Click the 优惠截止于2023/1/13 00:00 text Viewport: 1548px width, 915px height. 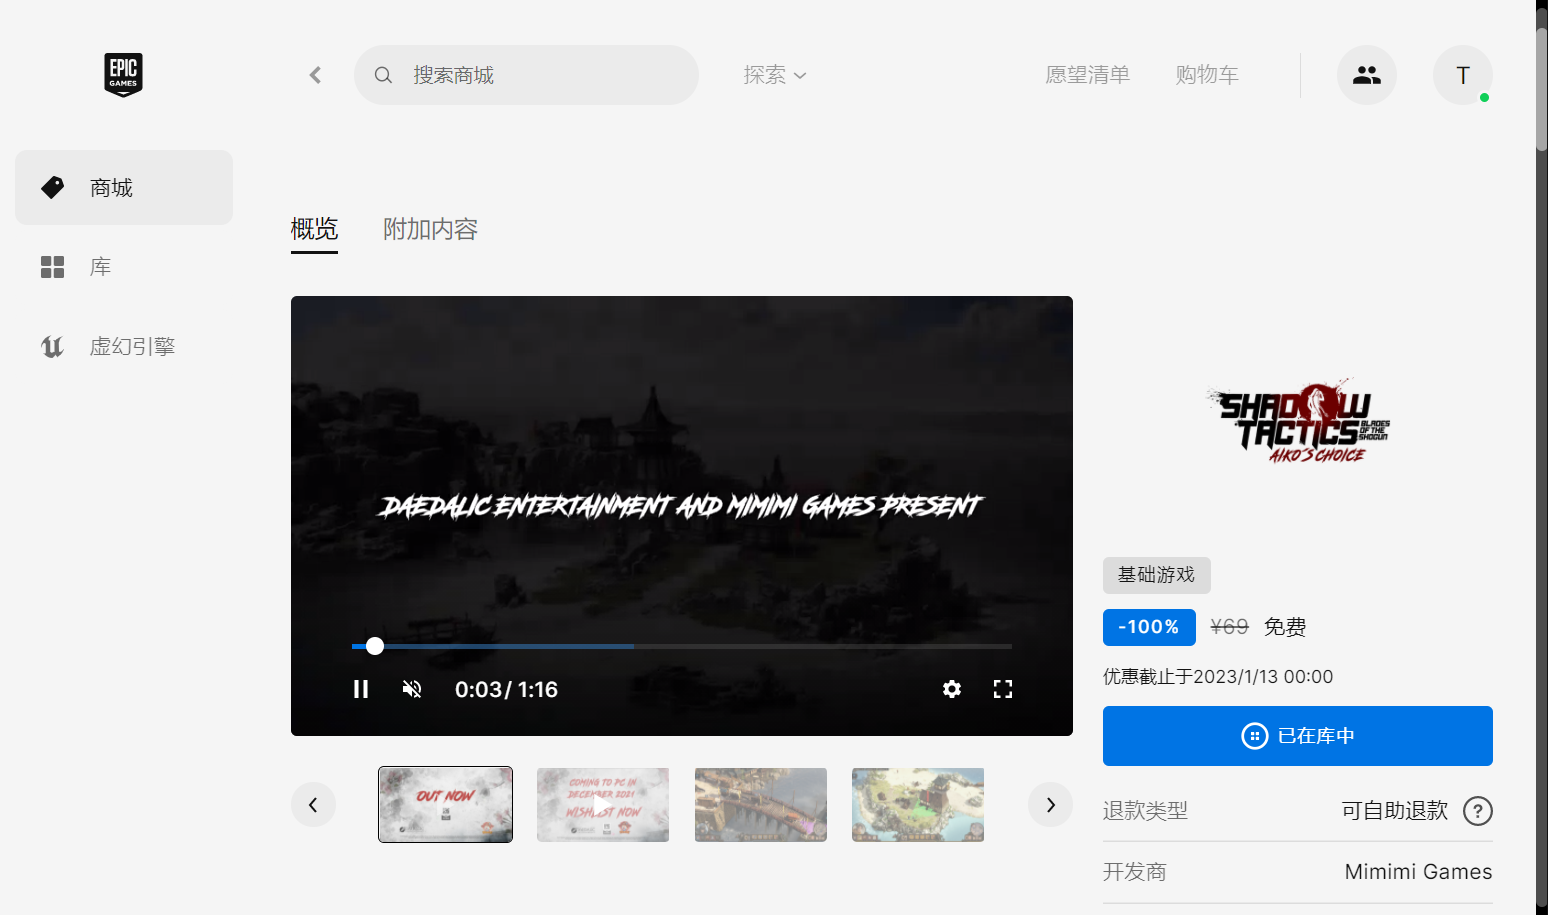1218,677
